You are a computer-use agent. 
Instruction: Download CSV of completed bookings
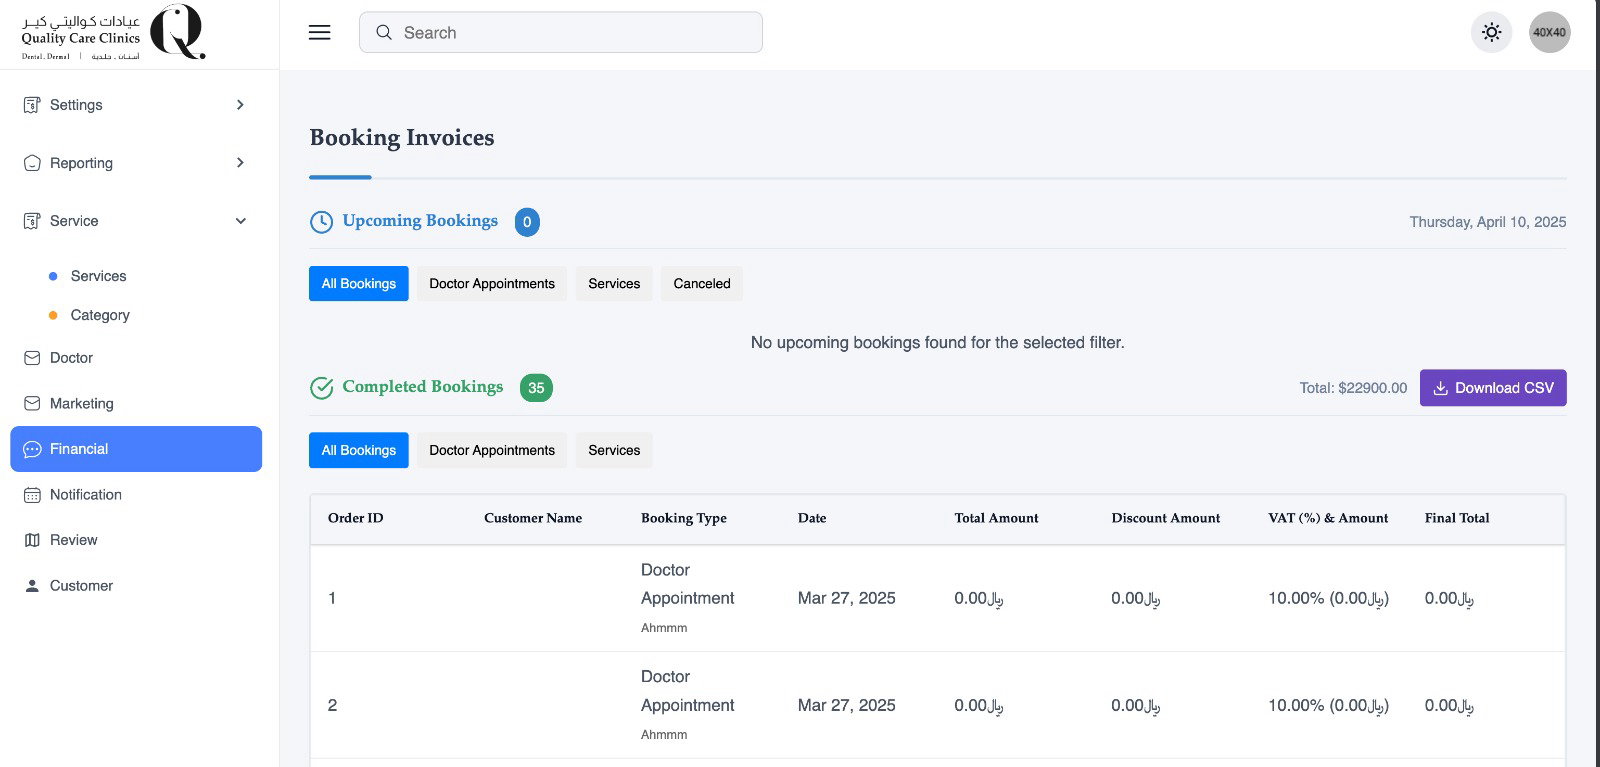[x=1493, y=388]
